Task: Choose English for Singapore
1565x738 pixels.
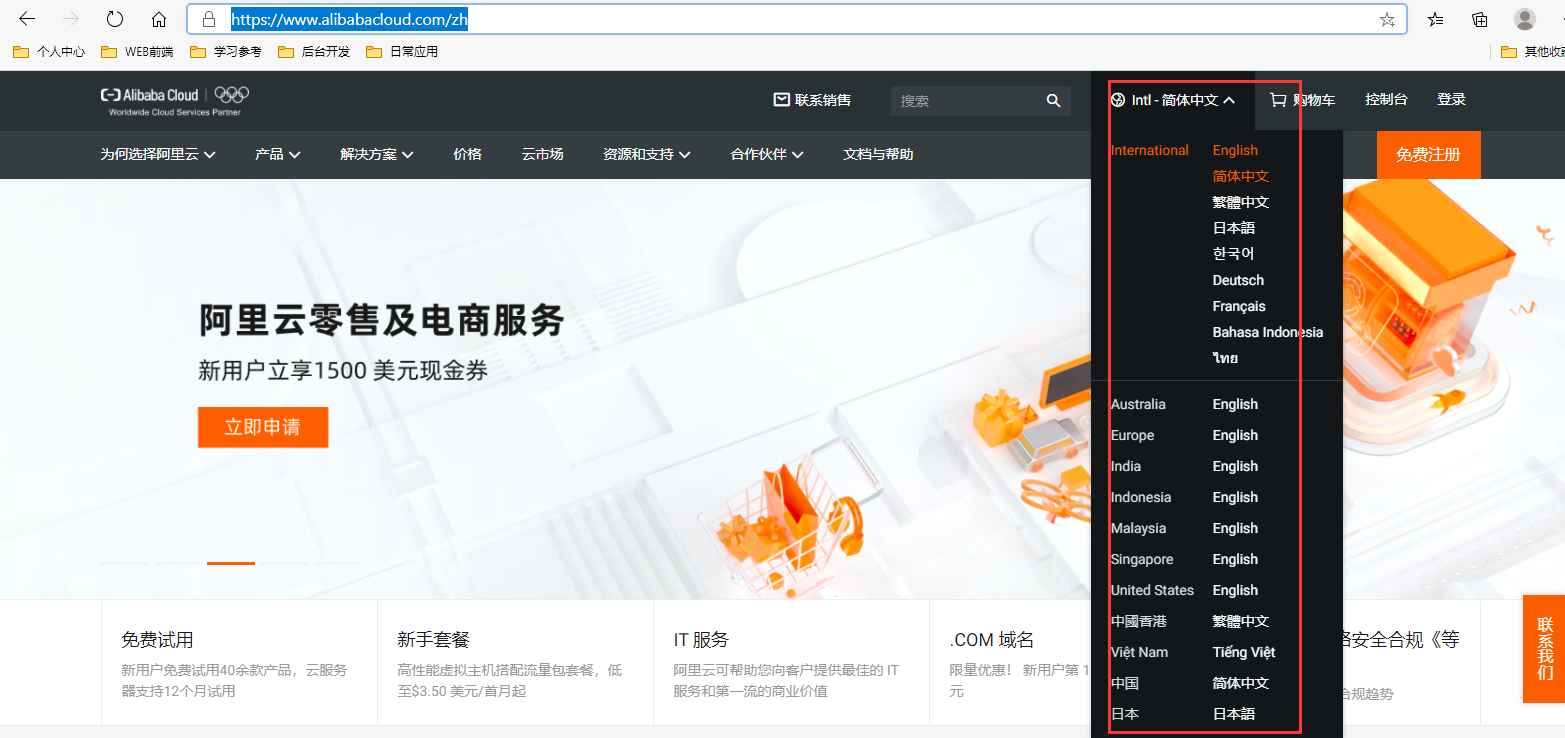Action: pyautogui.click(x=1235, y=559)
